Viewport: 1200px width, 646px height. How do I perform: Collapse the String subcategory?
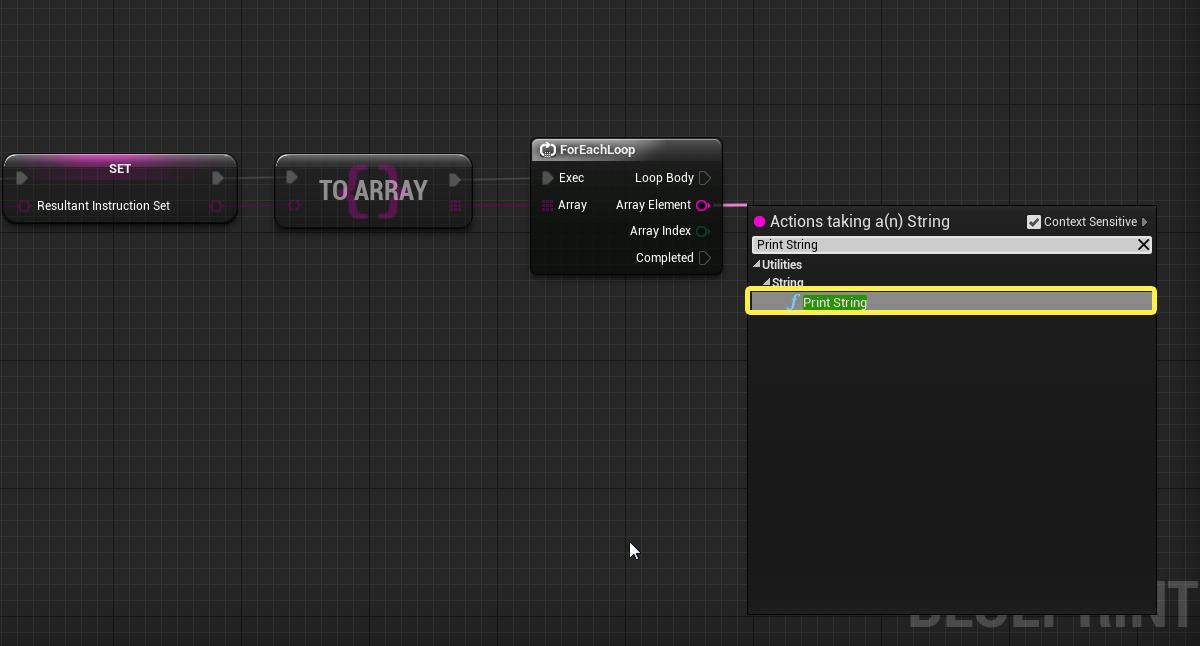(x=767, y=283)
